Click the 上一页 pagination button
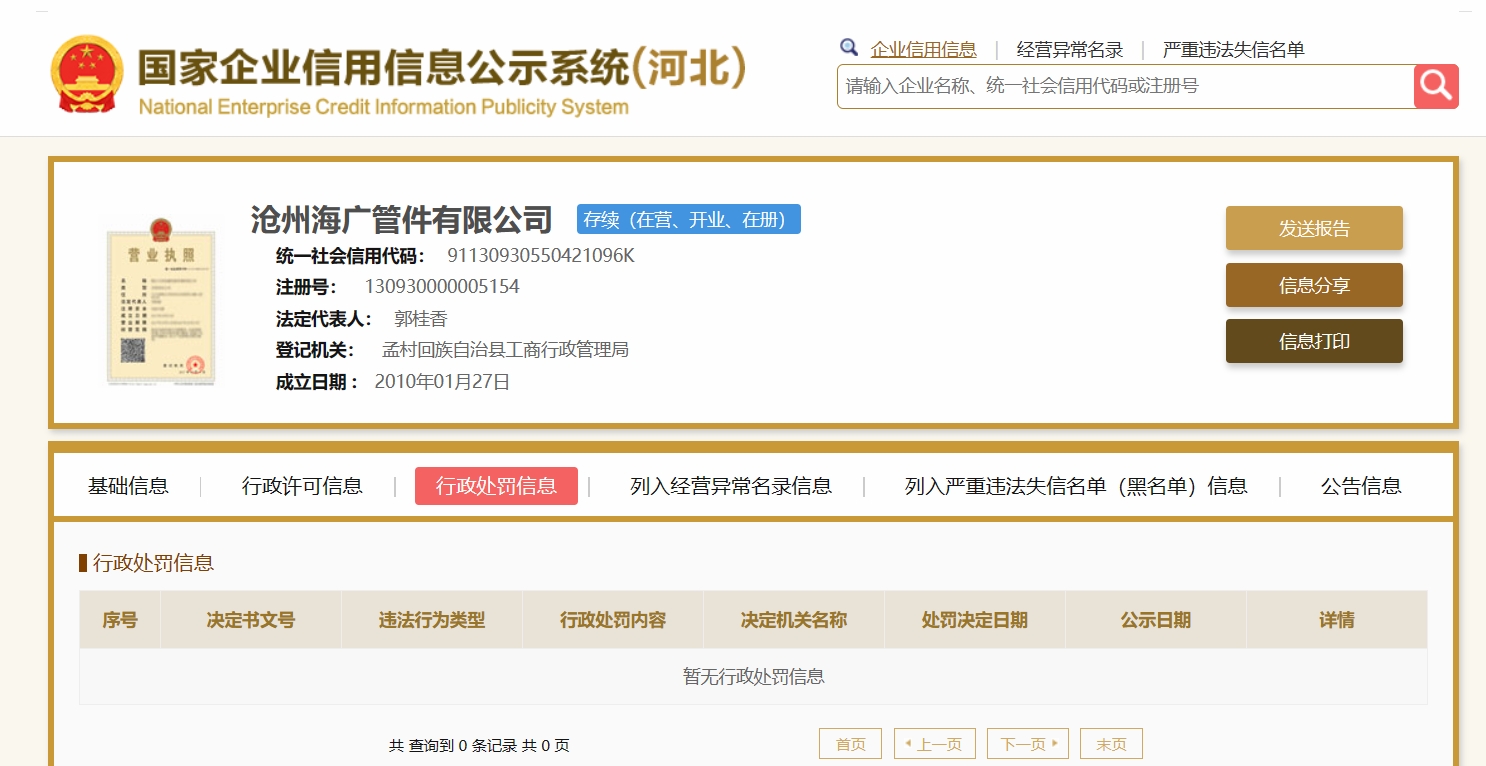Screen dimensions: 1486x766 pyautogui.click(x=934, y=744)
